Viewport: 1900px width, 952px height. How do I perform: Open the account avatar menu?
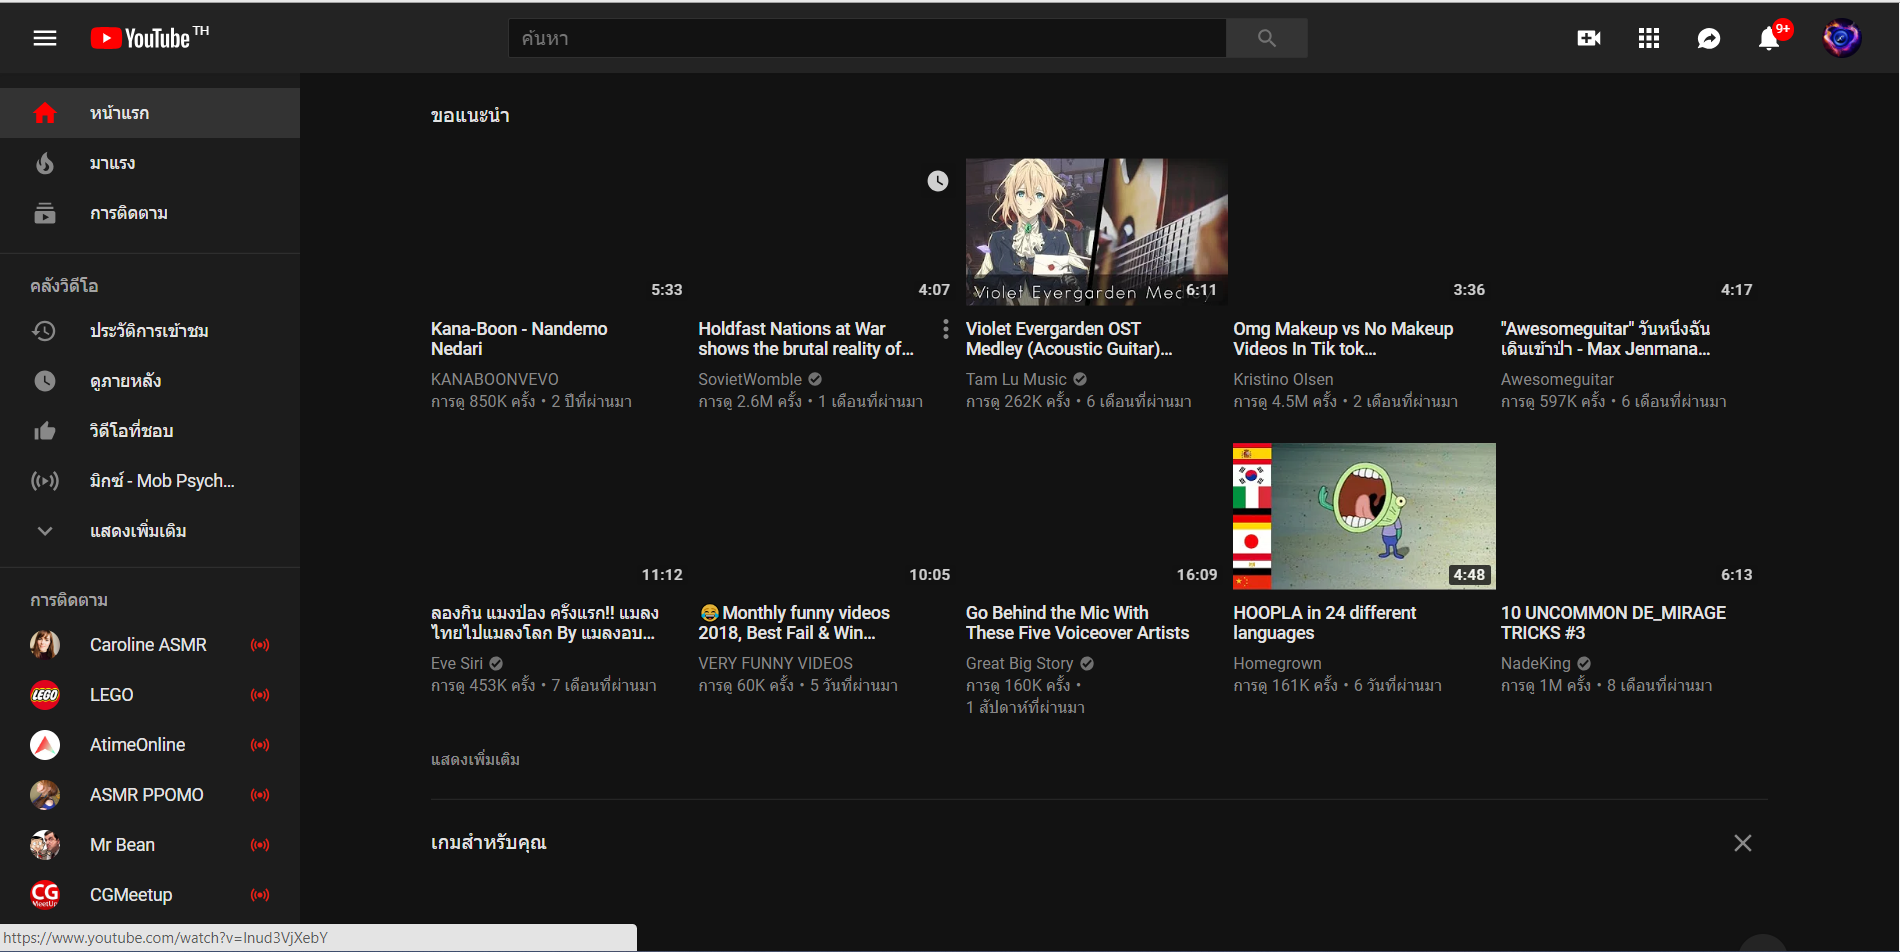(x=1840, y=38)
